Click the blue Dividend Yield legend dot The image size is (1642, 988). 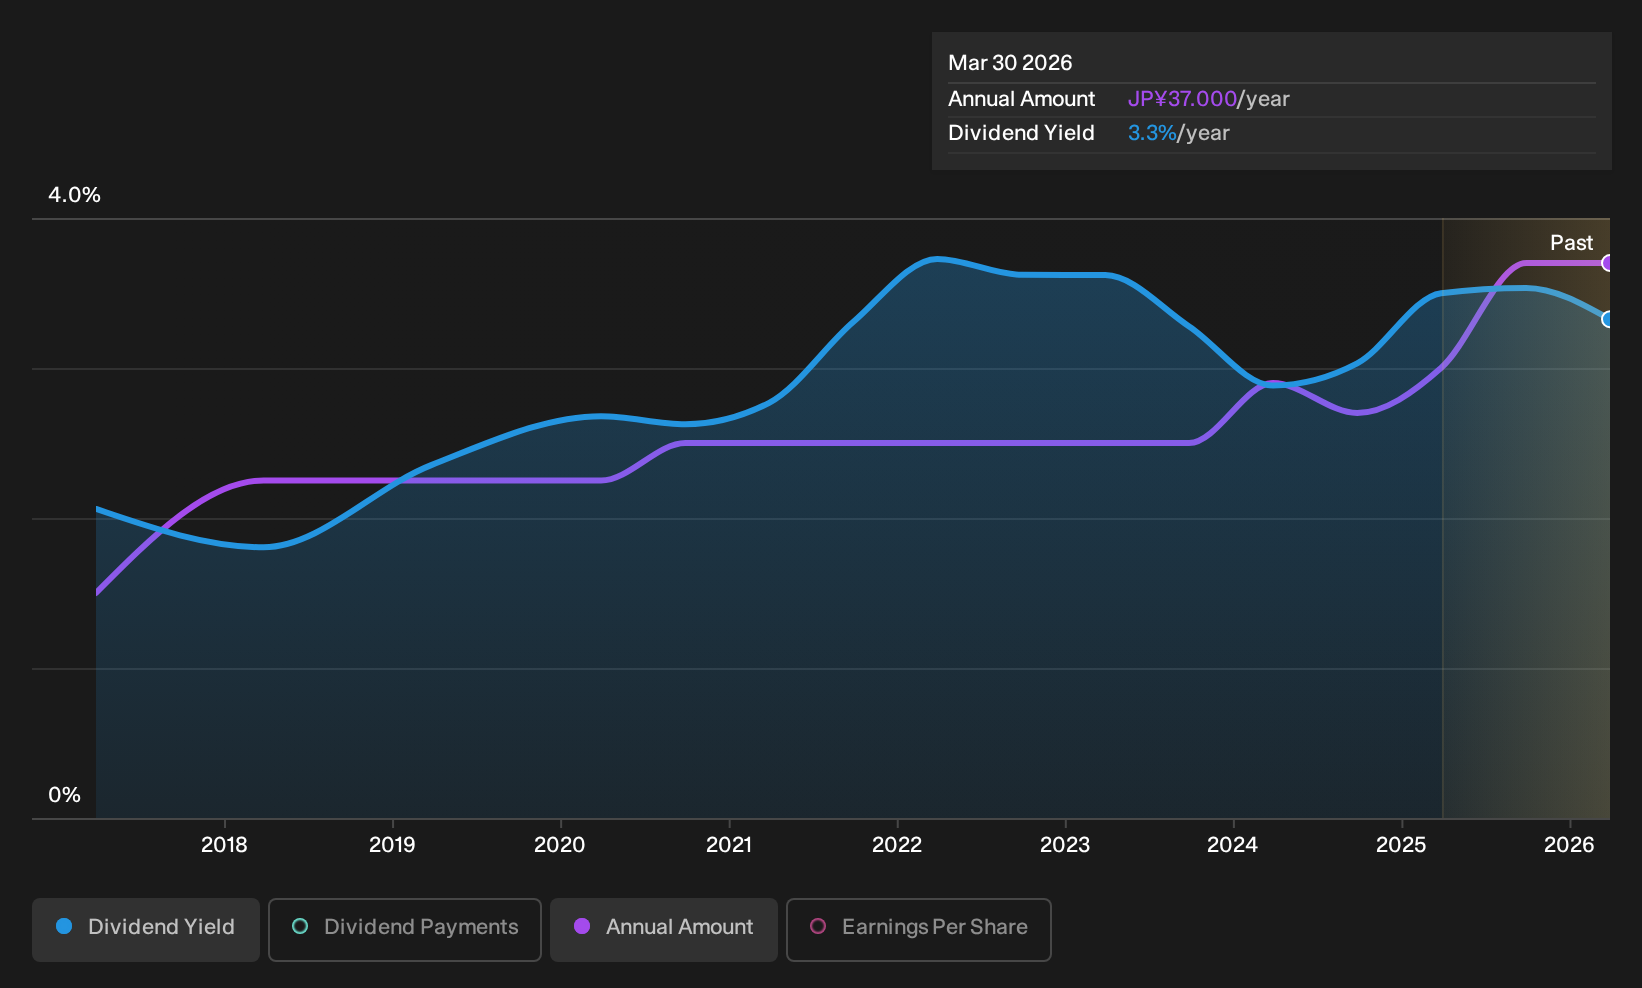[x=64, y=927]
